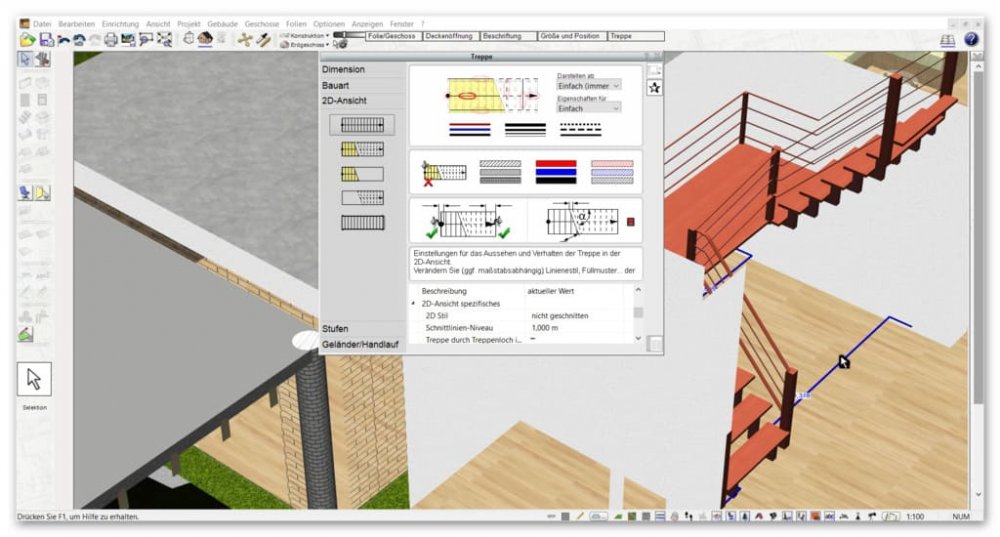Print using the printer toolbar icon
The image size is (1000, 537).
[x=111, y=40]
